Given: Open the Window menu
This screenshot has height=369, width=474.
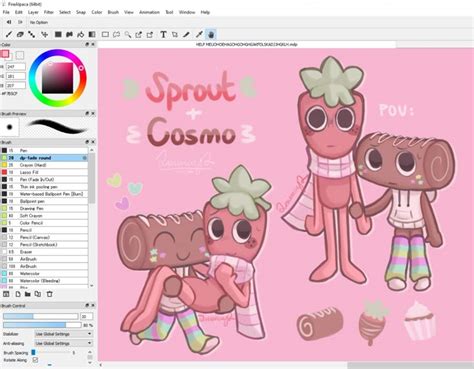Looking at the screenshot, I should [187, 12].
